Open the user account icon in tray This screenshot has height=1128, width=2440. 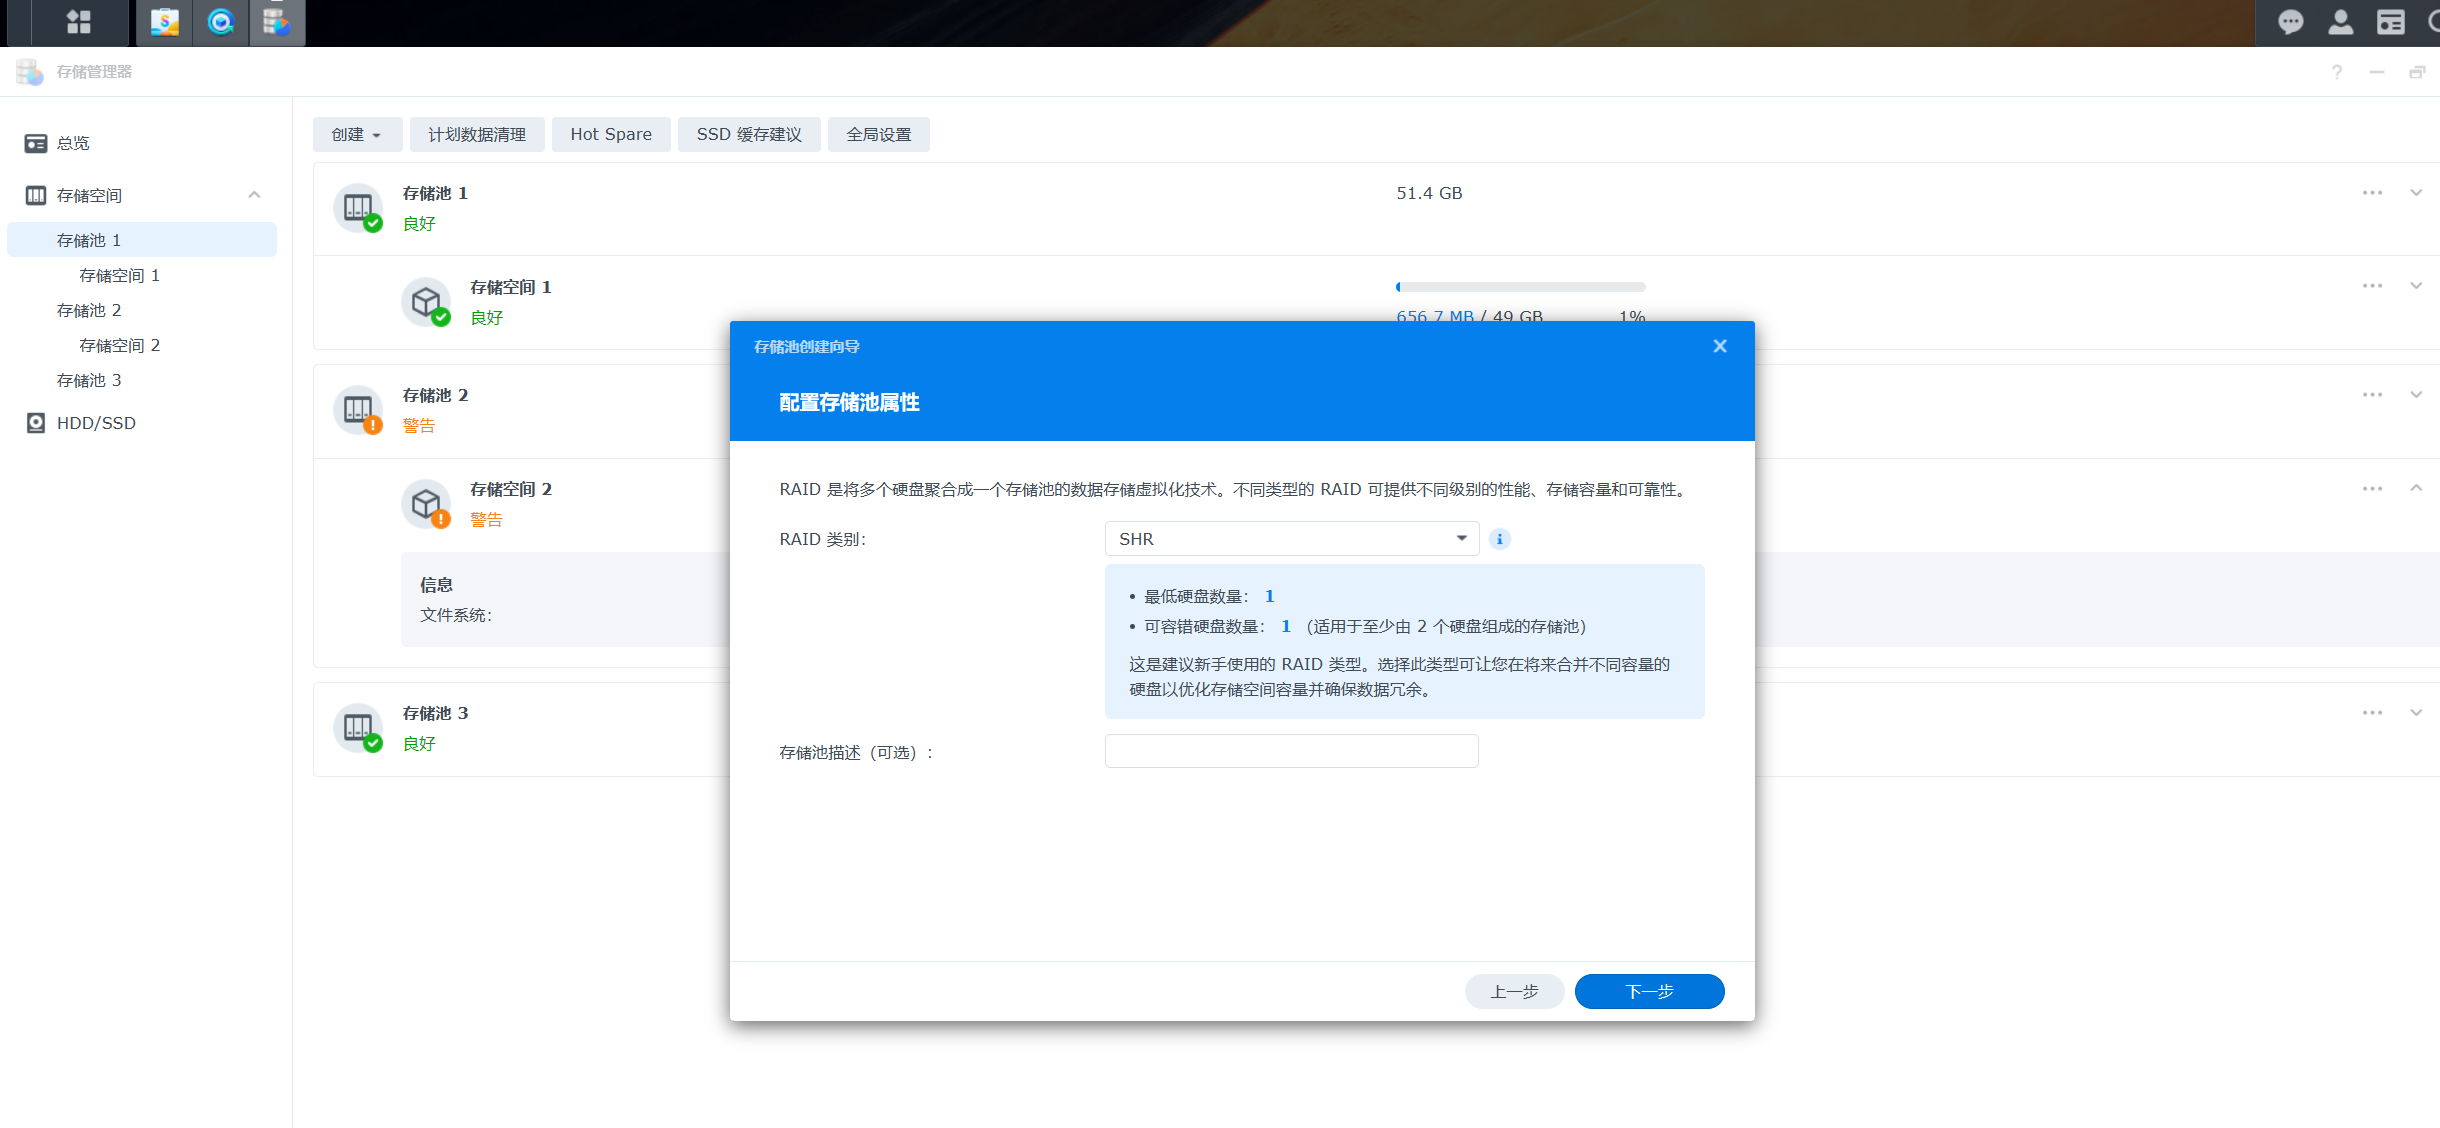point(2340,21)
